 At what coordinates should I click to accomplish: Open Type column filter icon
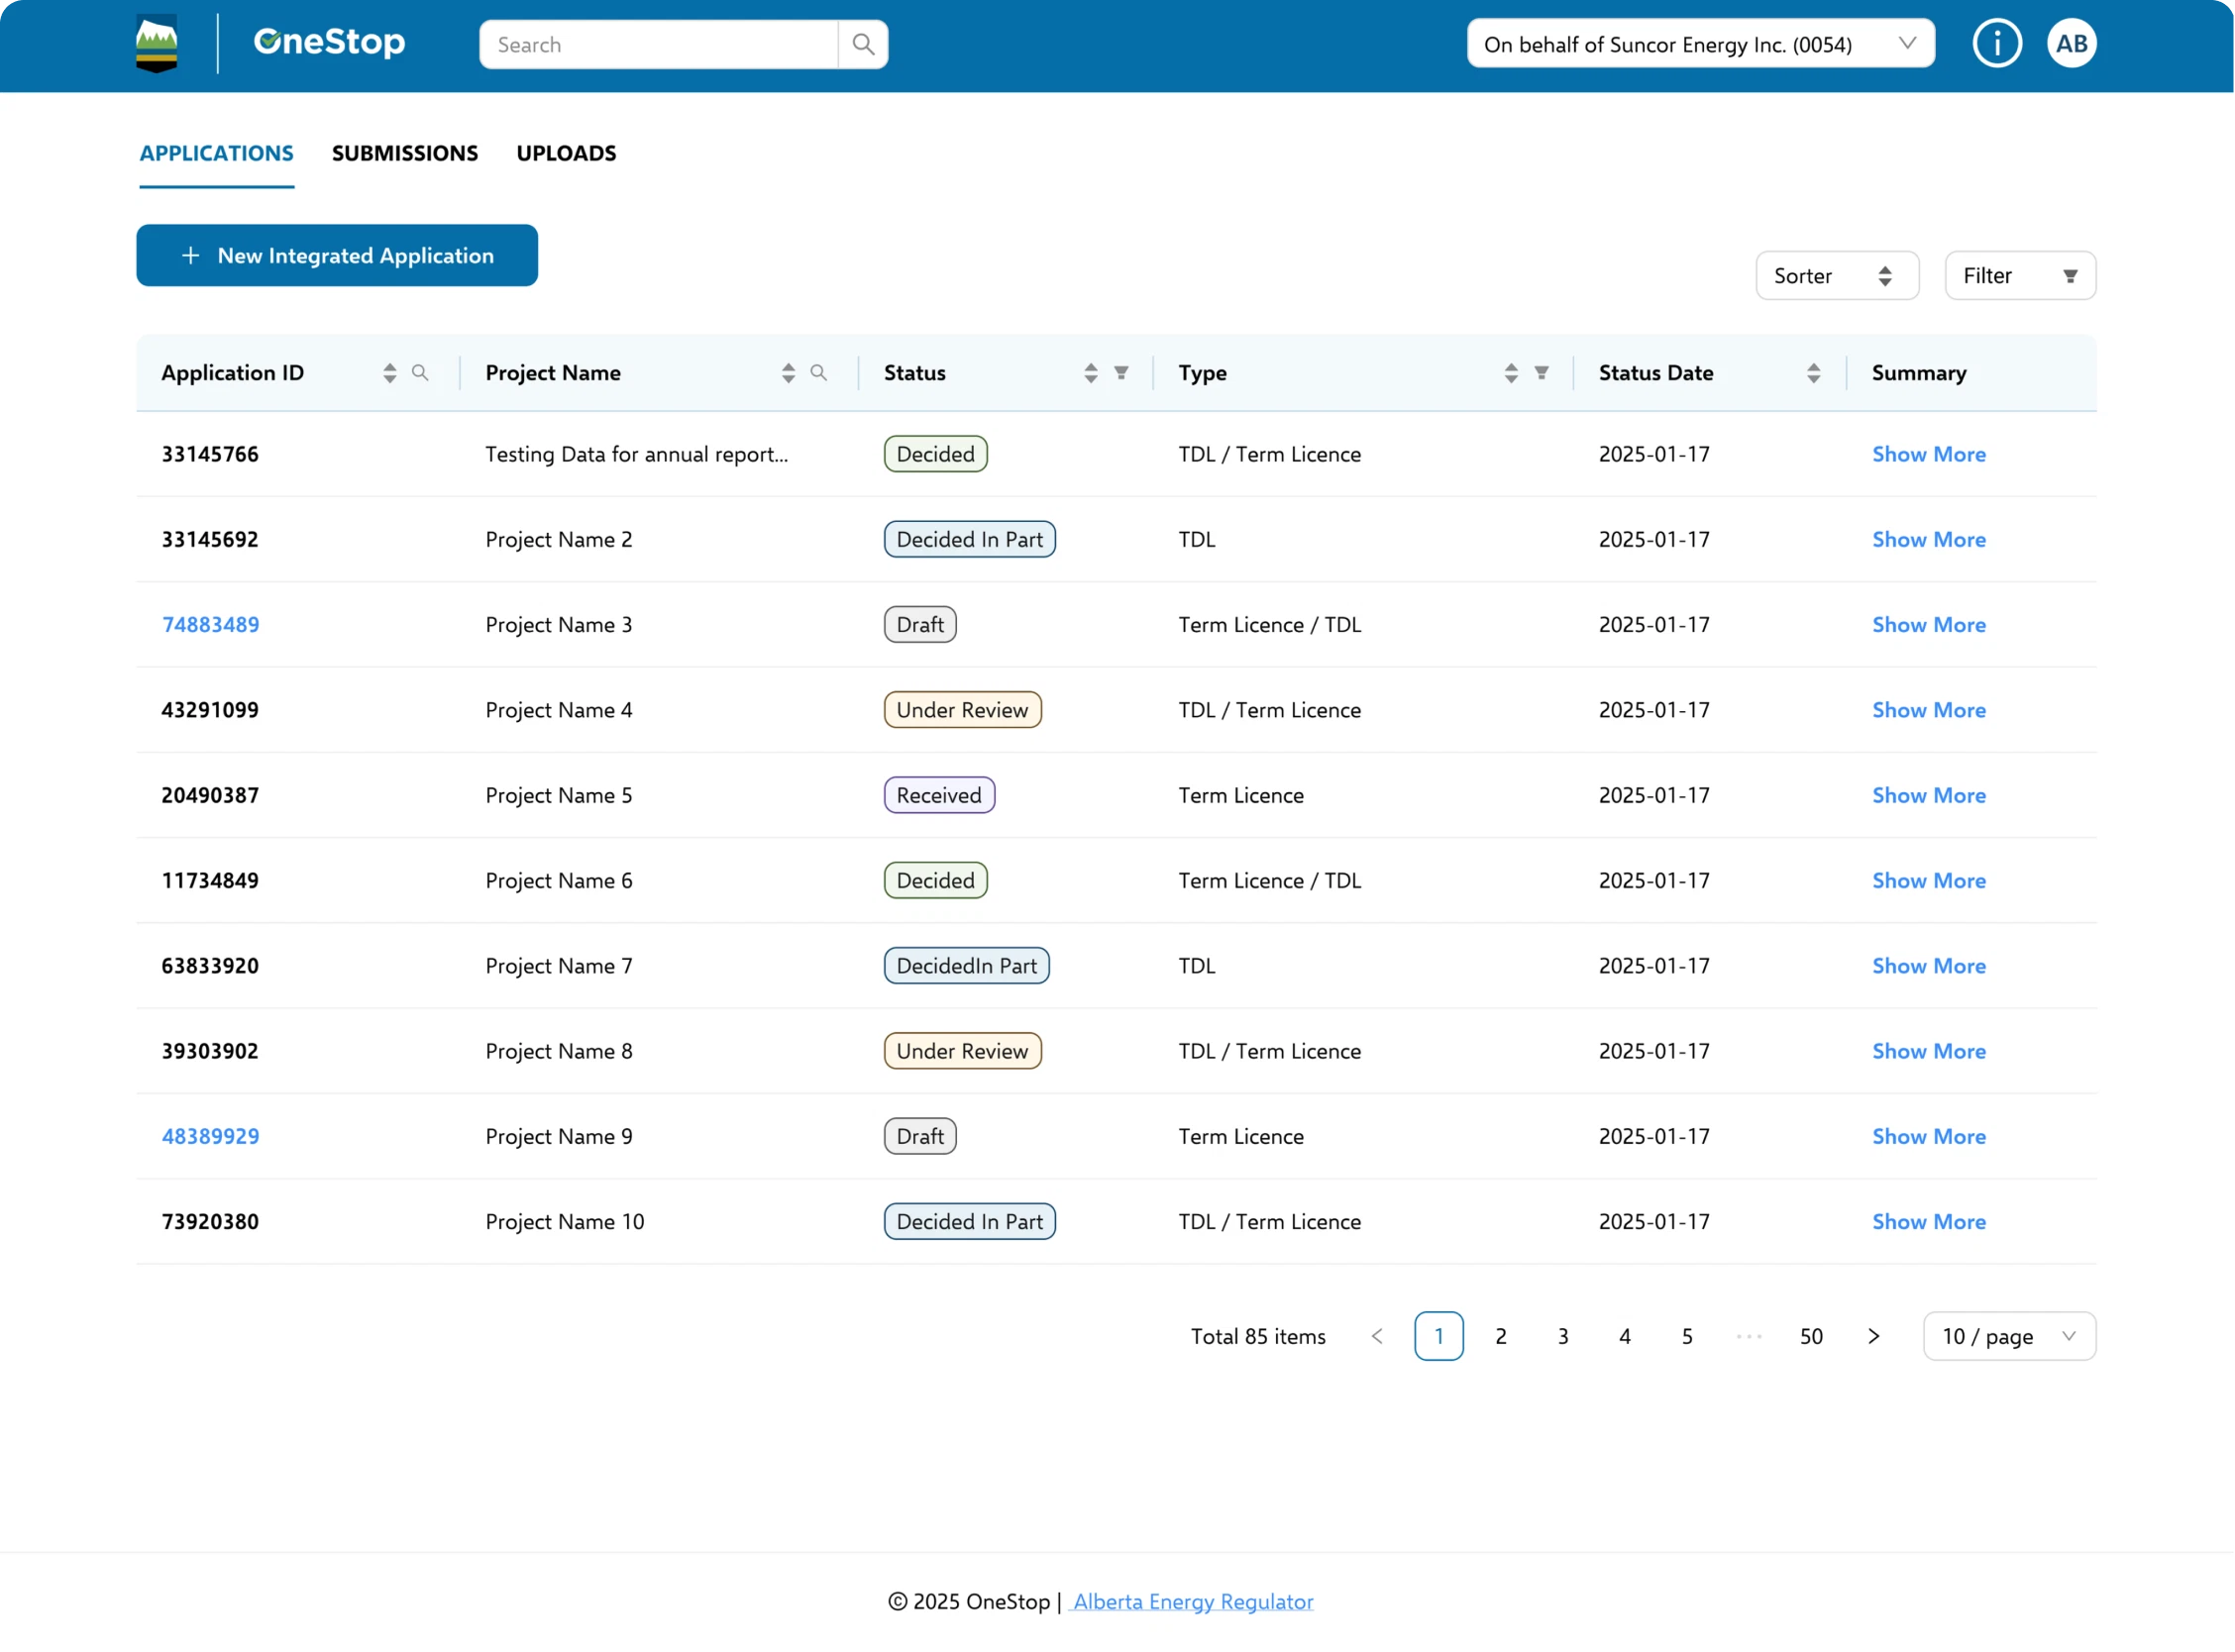point(1542,373)
